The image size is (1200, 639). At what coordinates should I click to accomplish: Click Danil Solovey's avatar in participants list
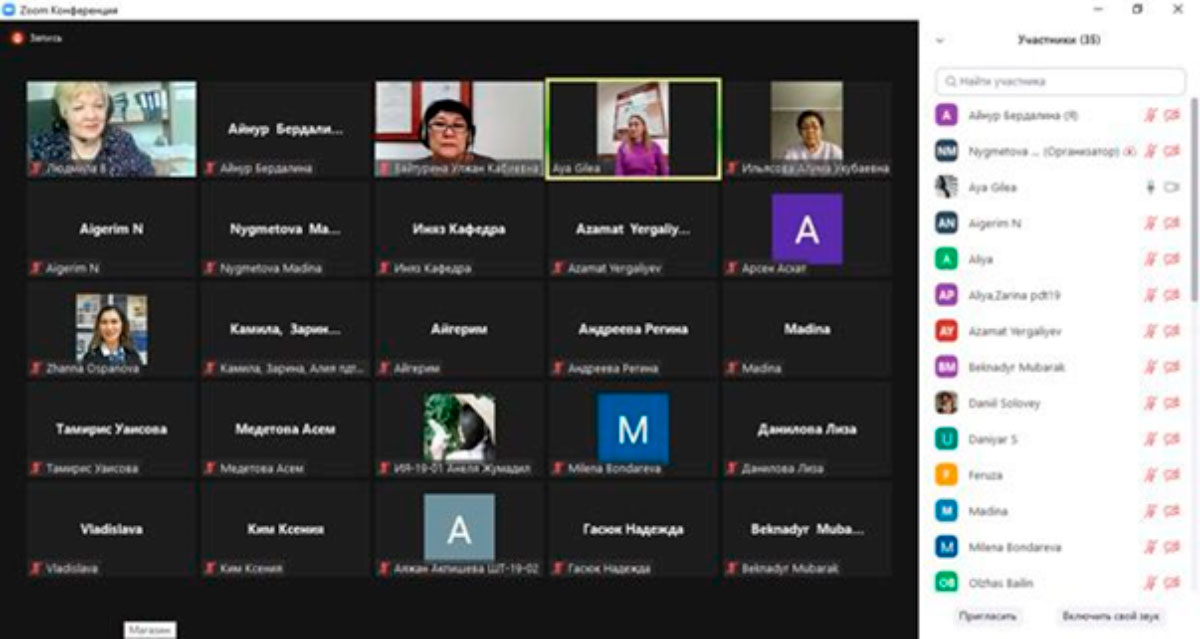[x=946, y=403]
